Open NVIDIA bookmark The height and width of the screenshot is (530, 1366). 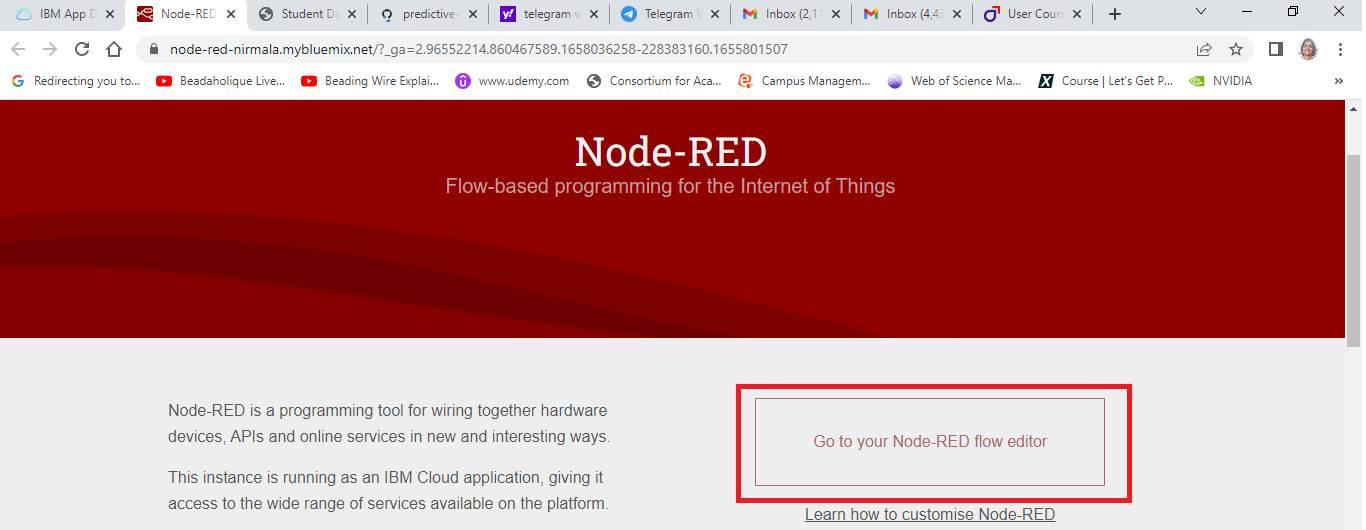[x=1220, y=81]
